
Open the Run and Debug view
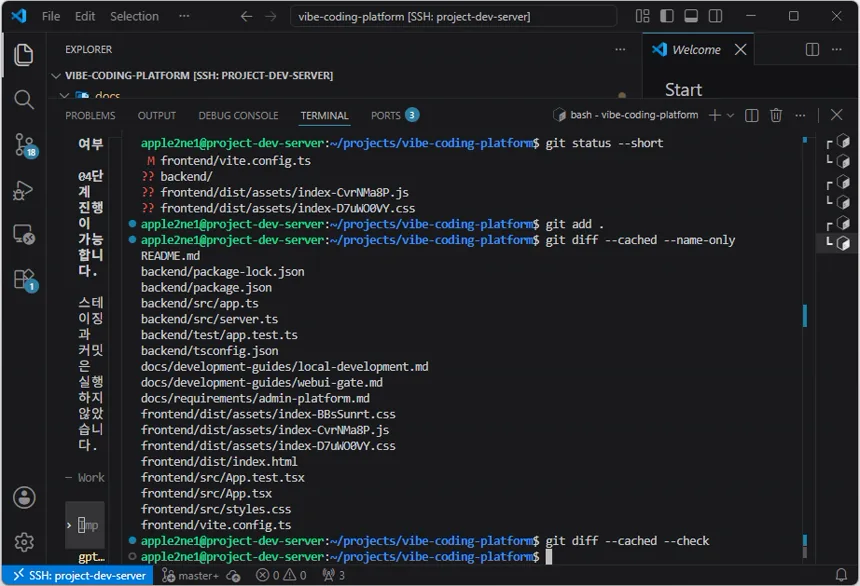tap(24, 190)
